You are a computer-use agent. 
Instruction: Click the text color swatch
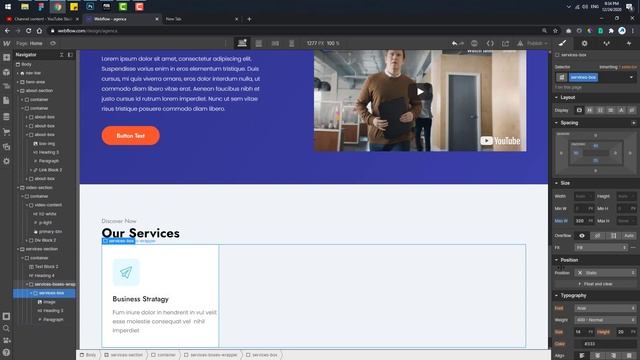tap(579, 344)
